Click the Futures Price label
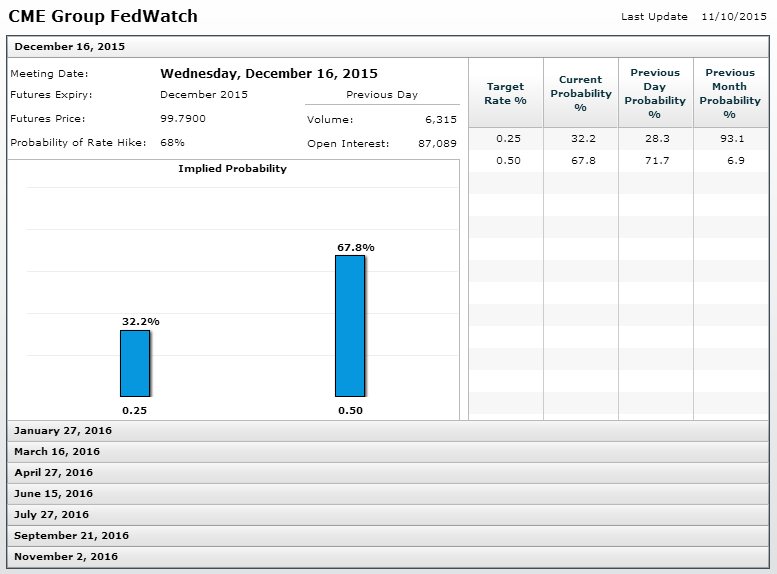Screen dimensions: 777x574 click(x=48, y=118)
